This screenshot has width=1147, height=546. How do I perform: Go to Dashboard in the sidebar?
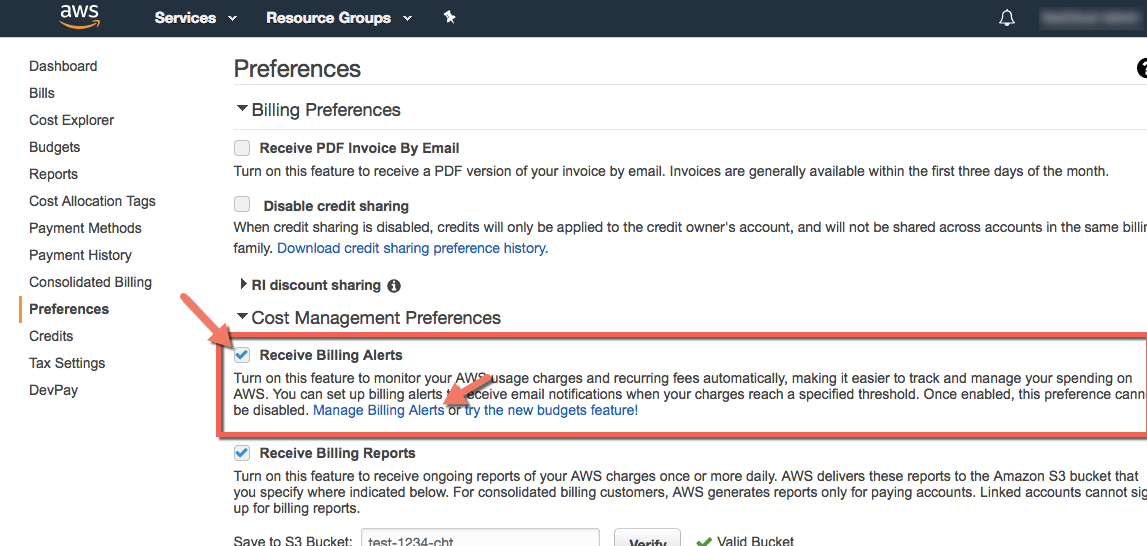tap(63, 66)
